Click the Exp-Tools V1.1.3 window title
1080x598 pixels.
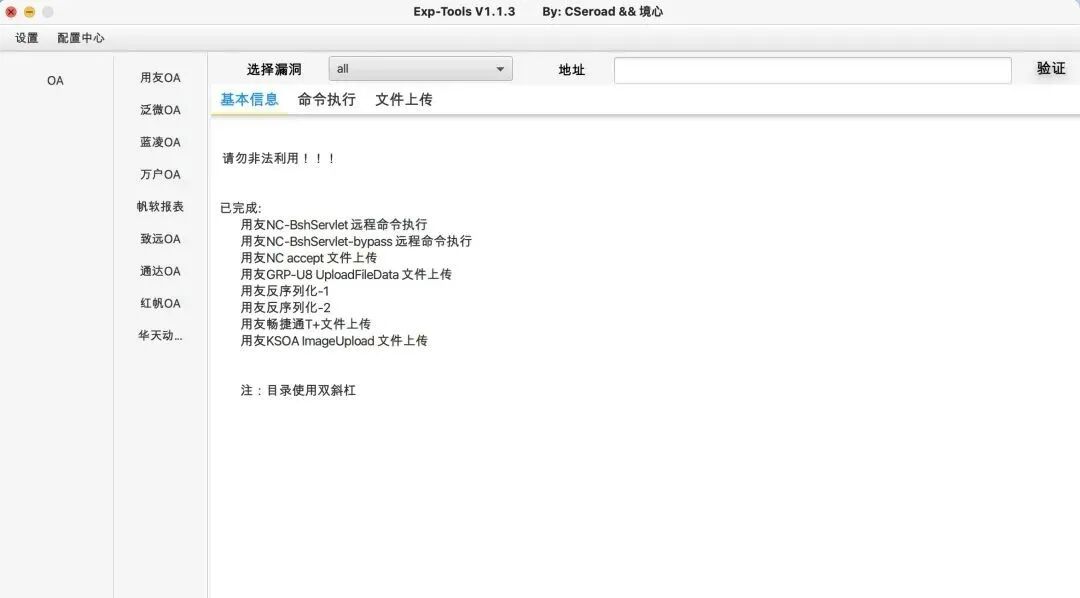[464, 12]
